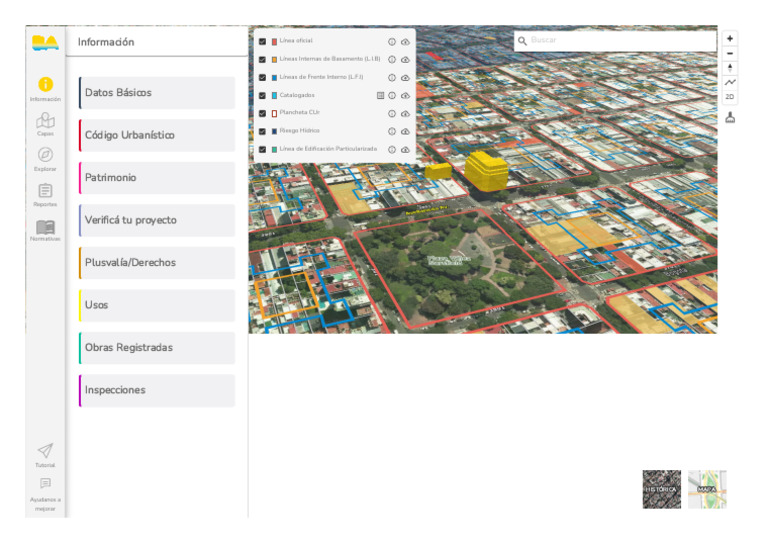Show info for Línea de Edificación Particularizada
Image resolution: width=768 pixels, height=543 pixels.
tap(392, 149)
